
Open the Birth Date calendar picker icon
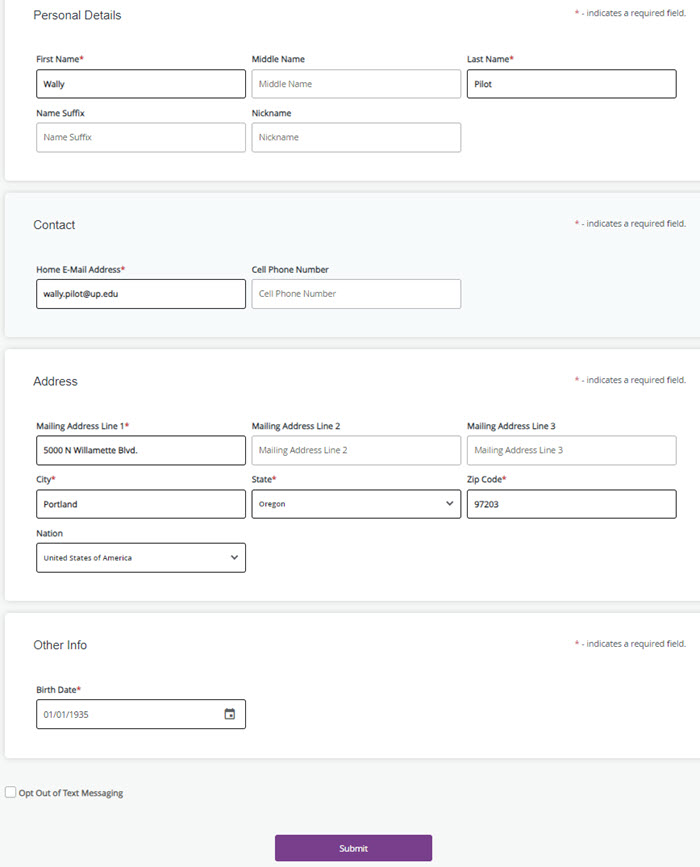pyautogui.click(x=230, y=714)
